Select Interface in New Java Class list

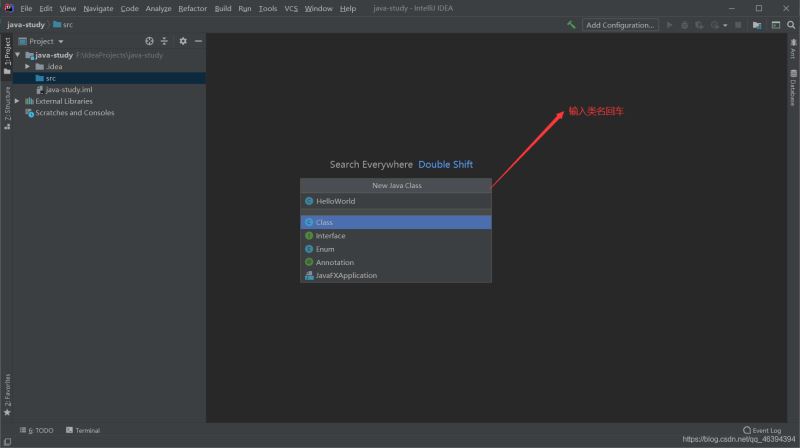pos(330,236)
